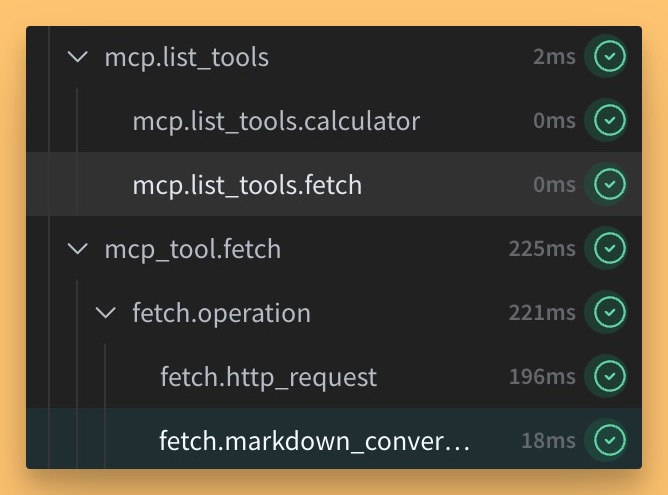Collapse the fetch.operation chevron

click(x=105, y=313)
